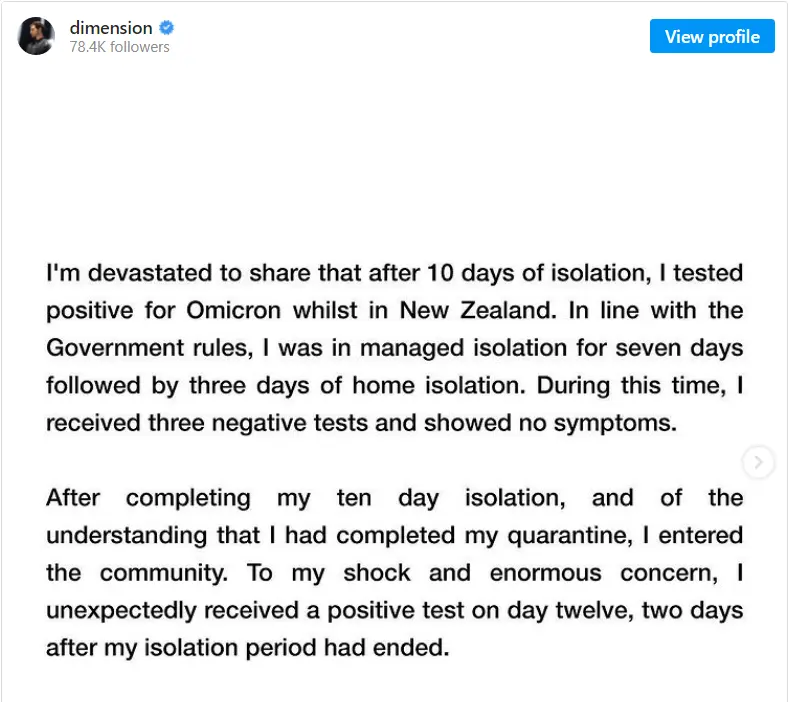The width and height of the screenshot is (796, 702).
Task: Click the line "the community. To my shock"
Action: click(x=394, y=573)
